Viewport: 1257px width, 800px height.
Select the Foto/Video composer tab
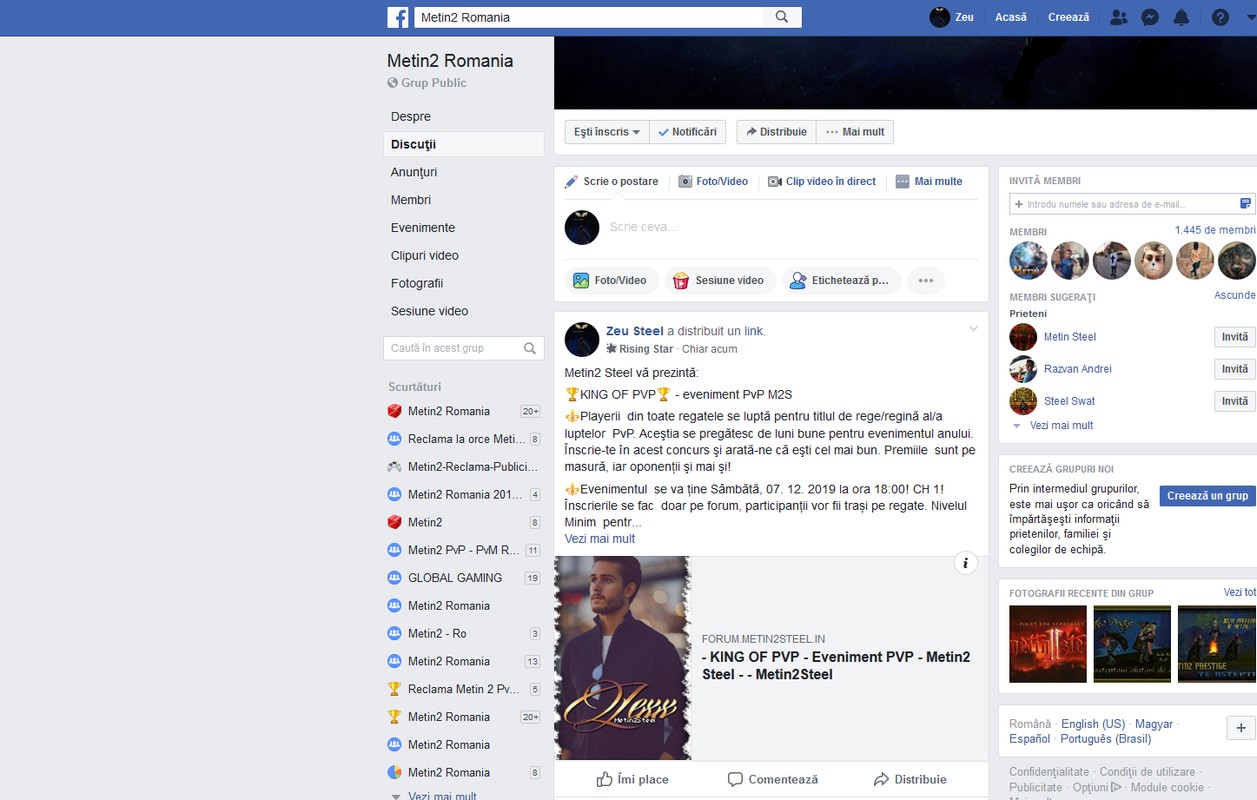tap(713, 181)
